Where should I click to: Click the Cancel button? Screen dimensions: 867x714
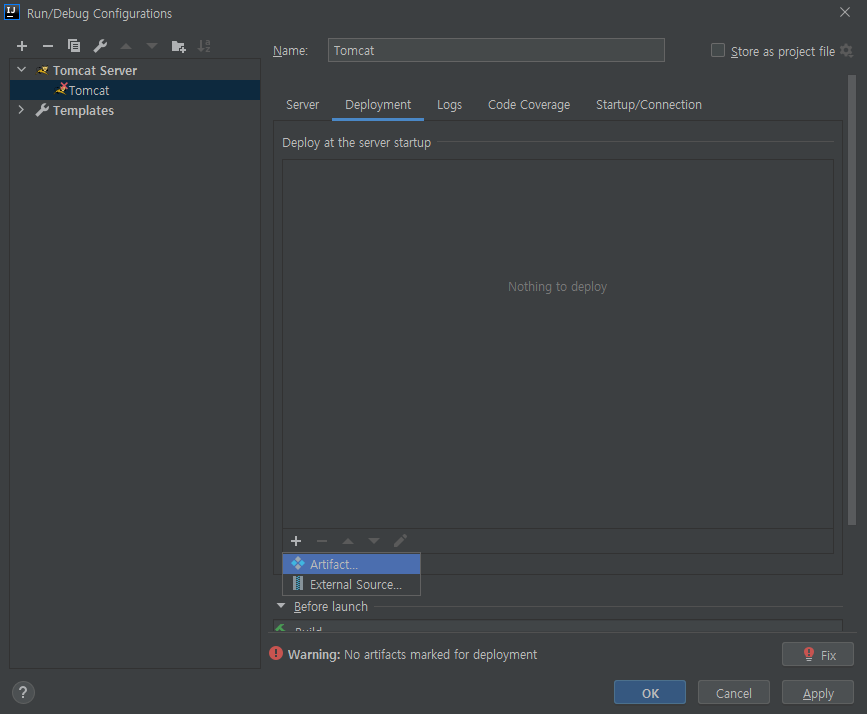point(734,693)
